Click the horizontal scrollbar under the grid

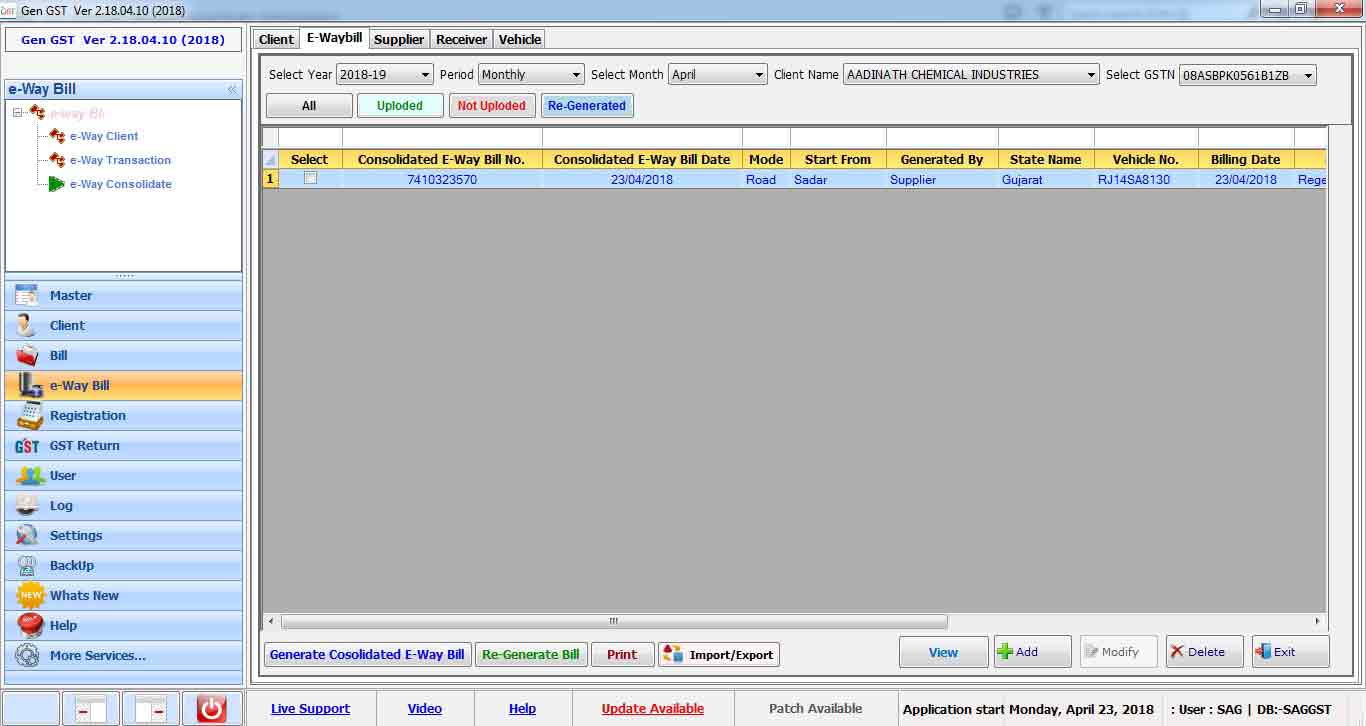click(613, 622)
